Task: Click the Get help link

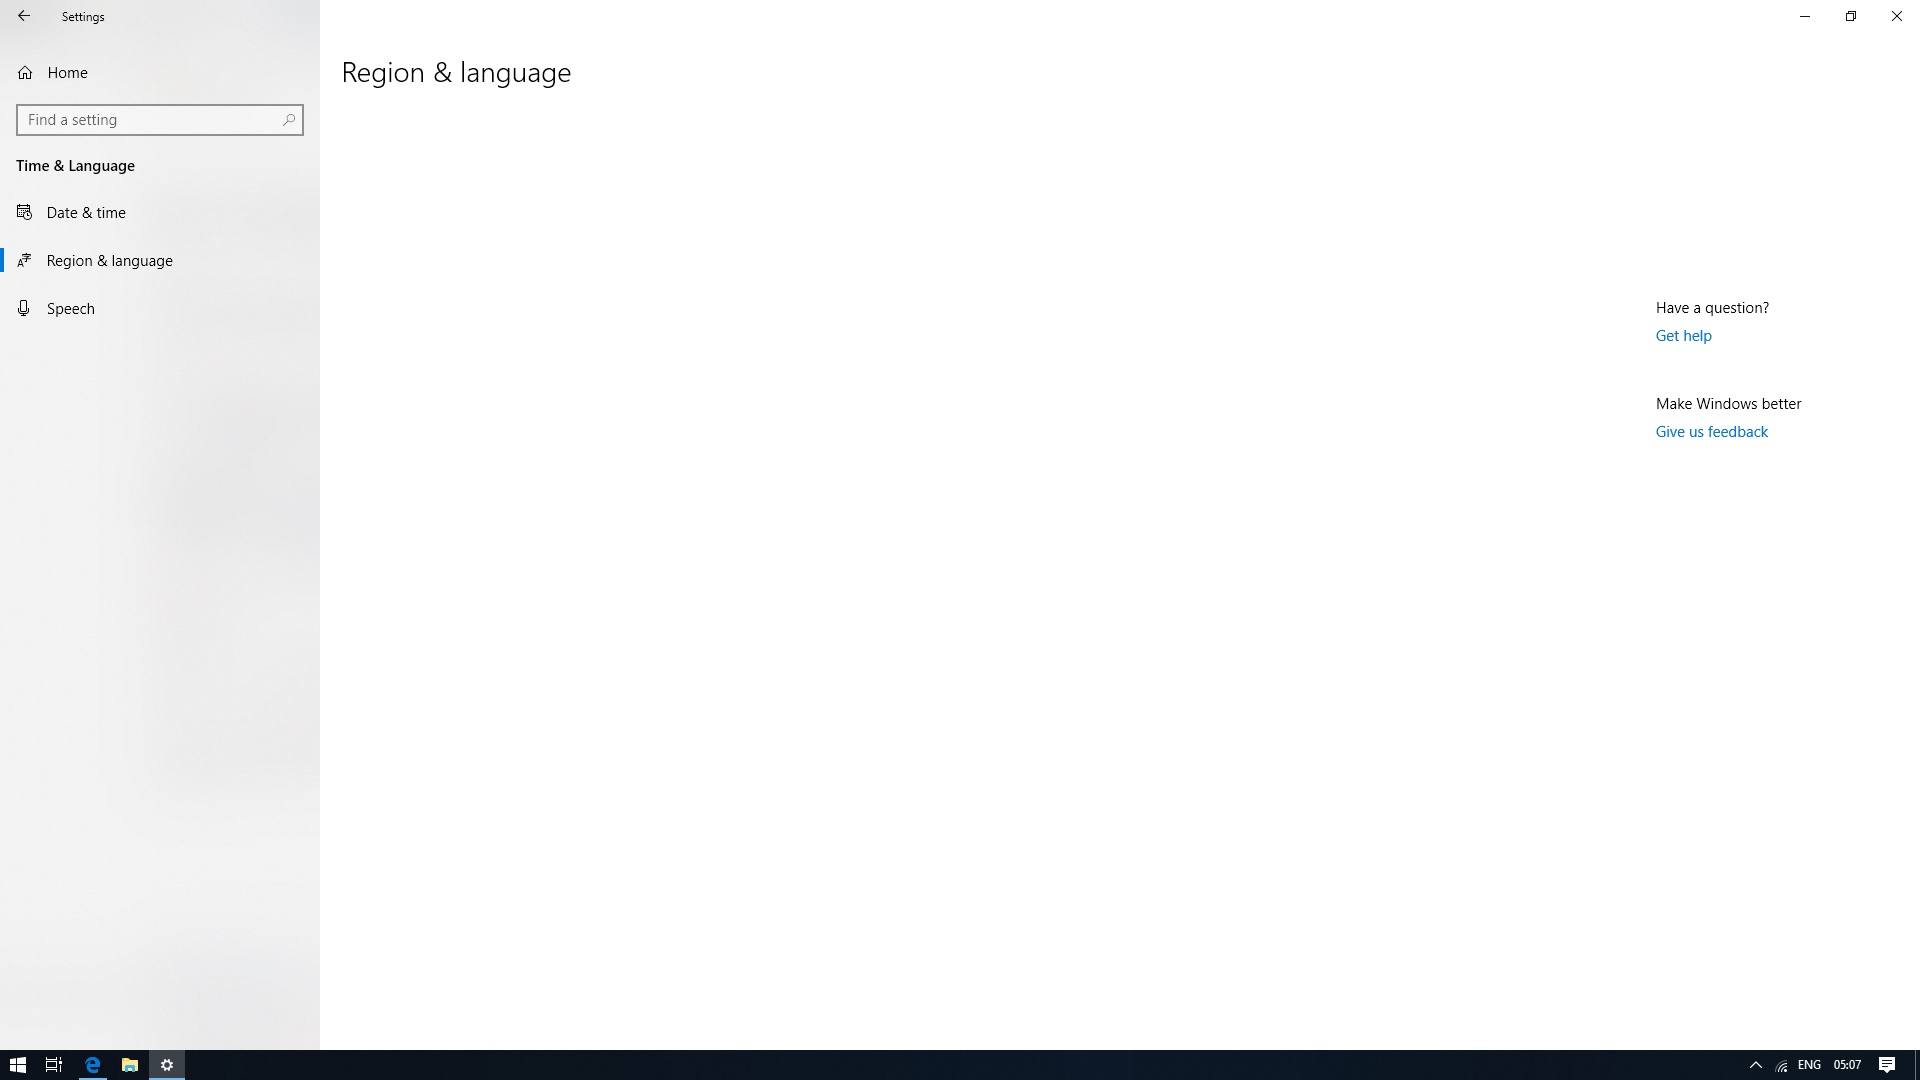Action: [x=1684, y=335]
